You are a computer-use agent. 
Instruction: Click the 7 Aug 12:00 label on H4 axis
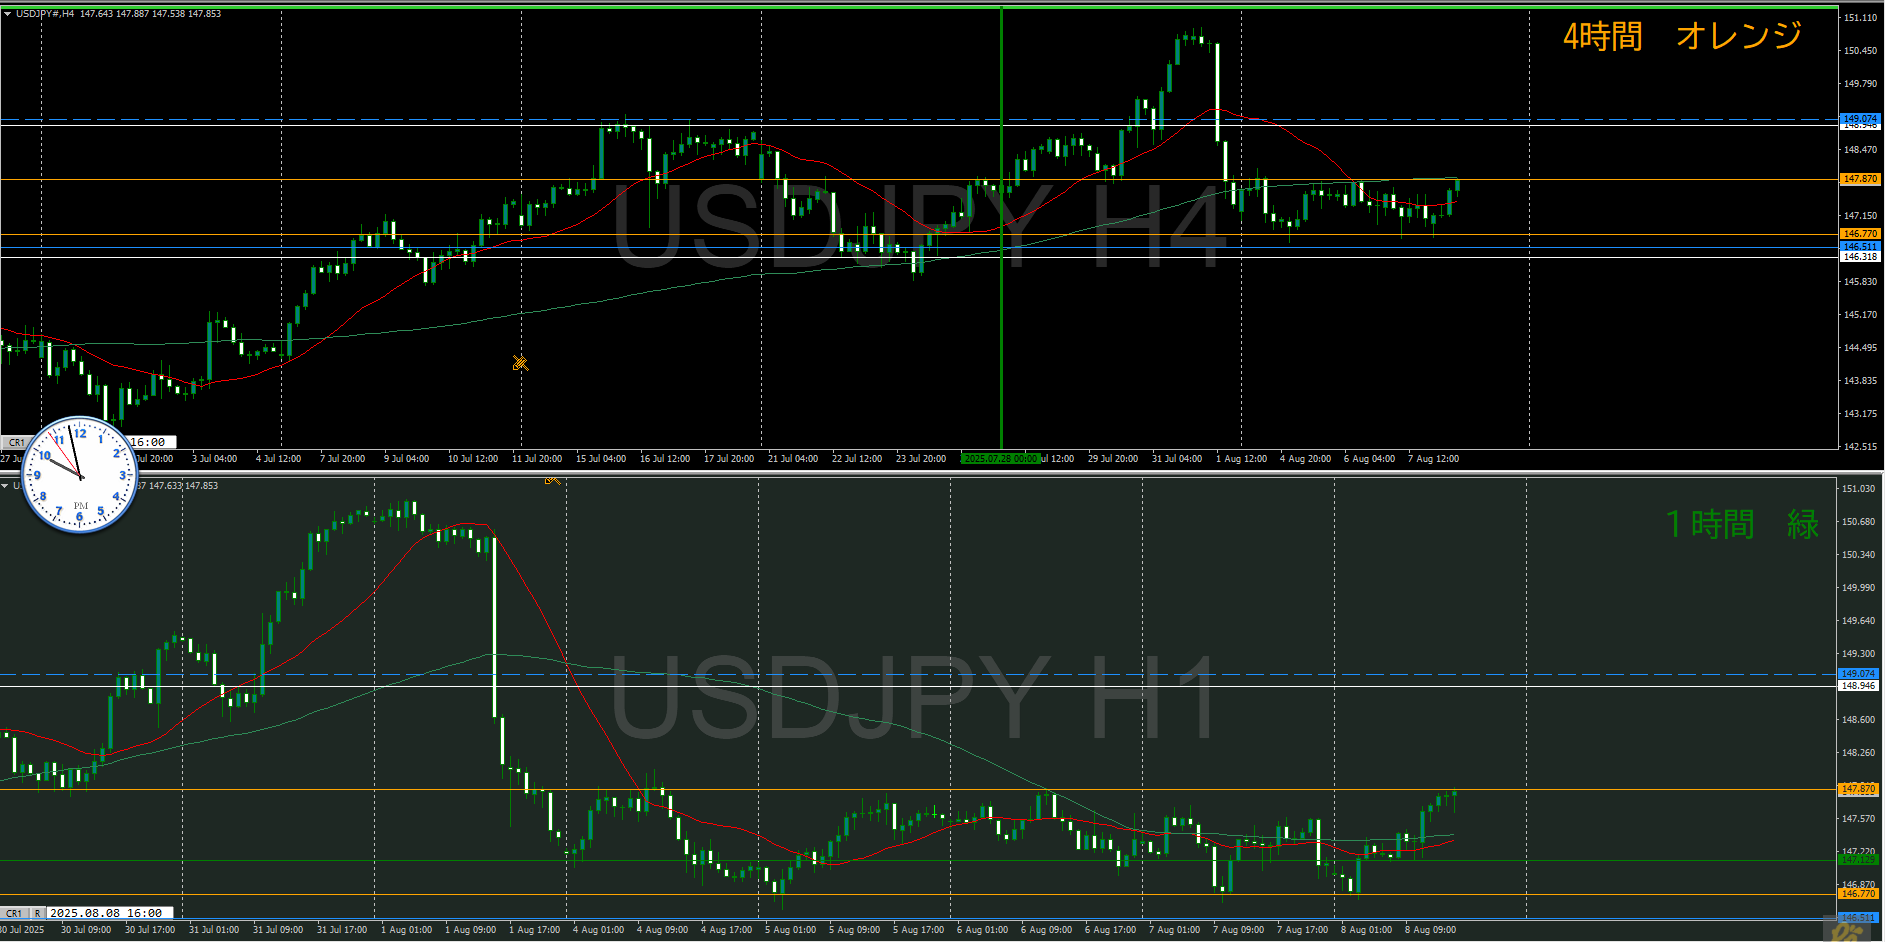[1433, 459]
